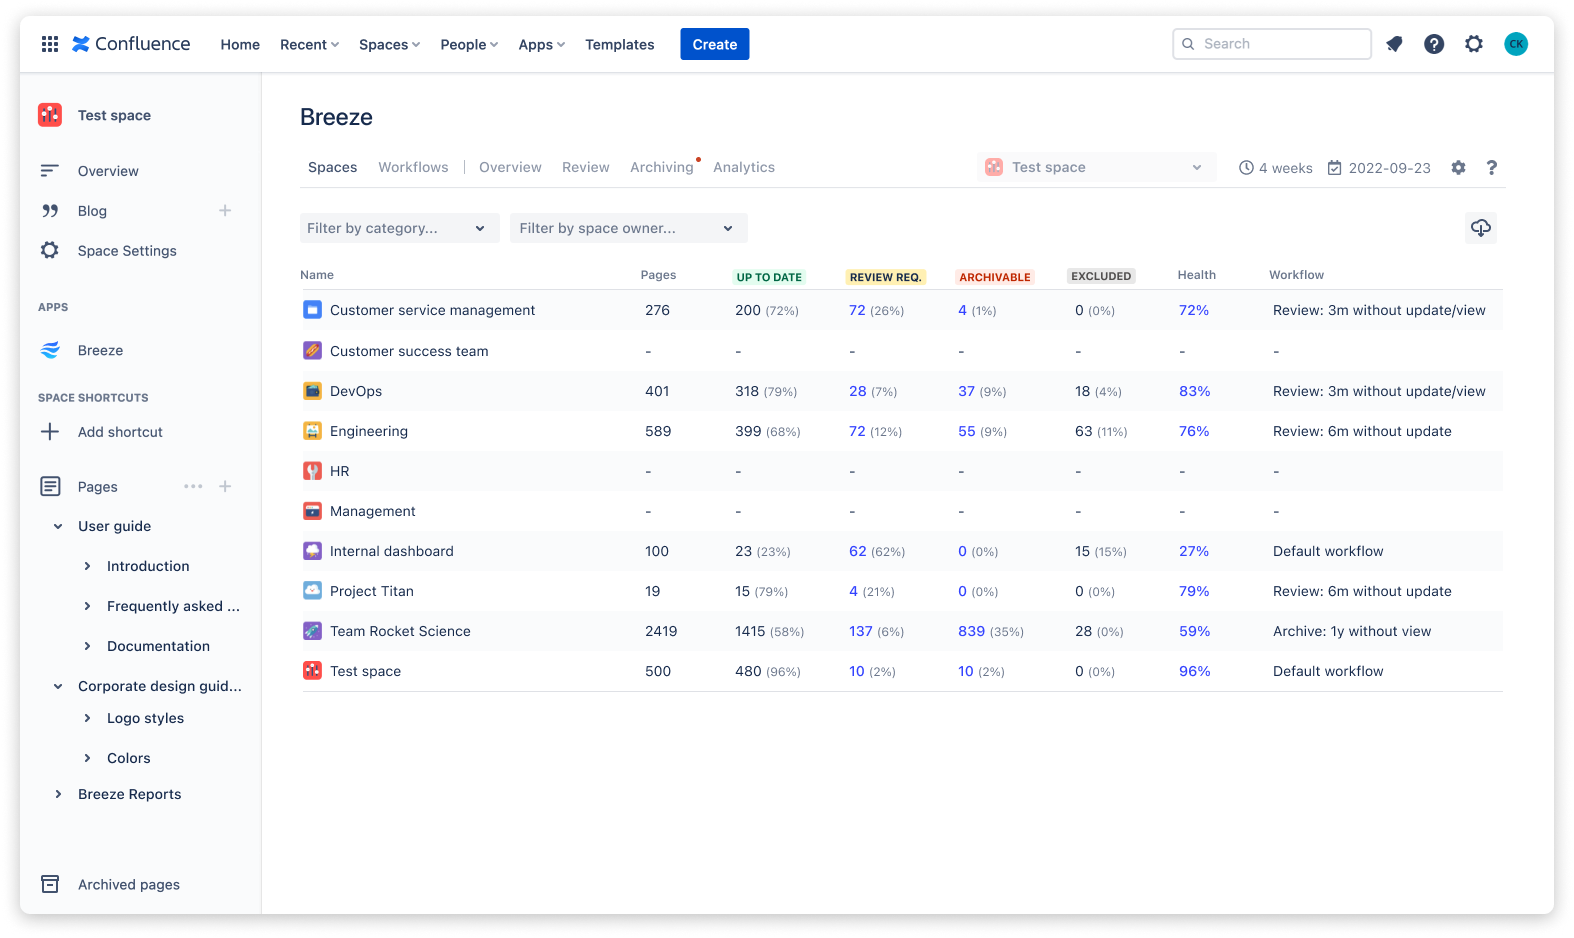Click the Project Titan space icon
The height and width of the screenshot is (938, 1574).
pos(312,591)
